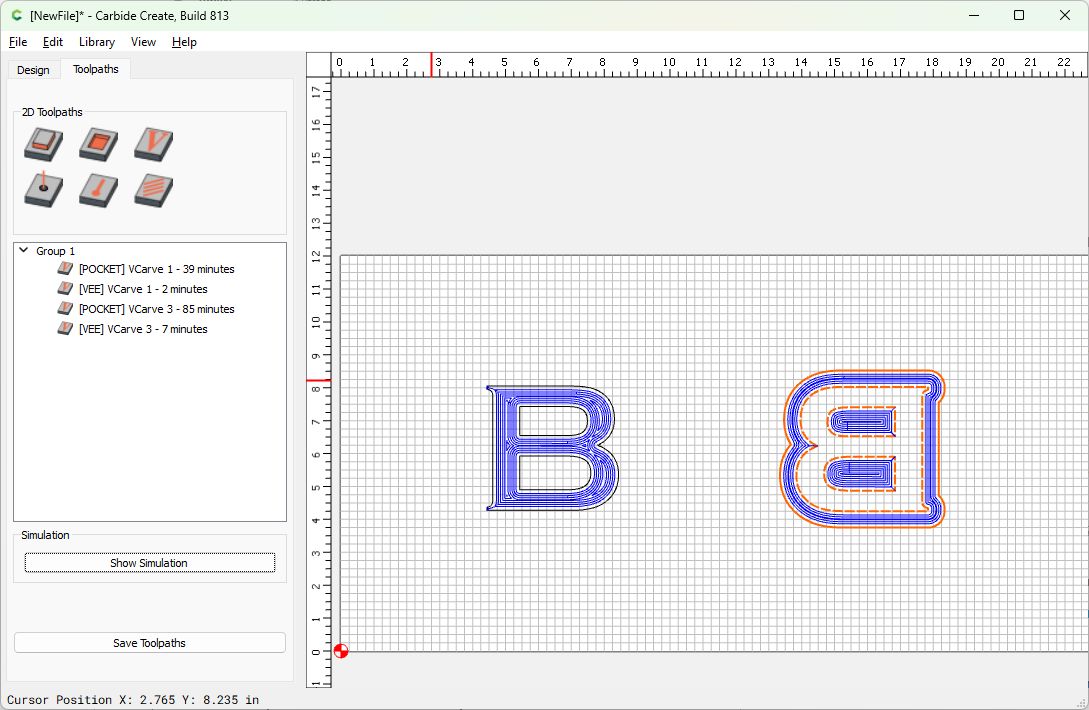Open the View menu
Viewport: 1089px width, 710px height.
pos(143,42)
